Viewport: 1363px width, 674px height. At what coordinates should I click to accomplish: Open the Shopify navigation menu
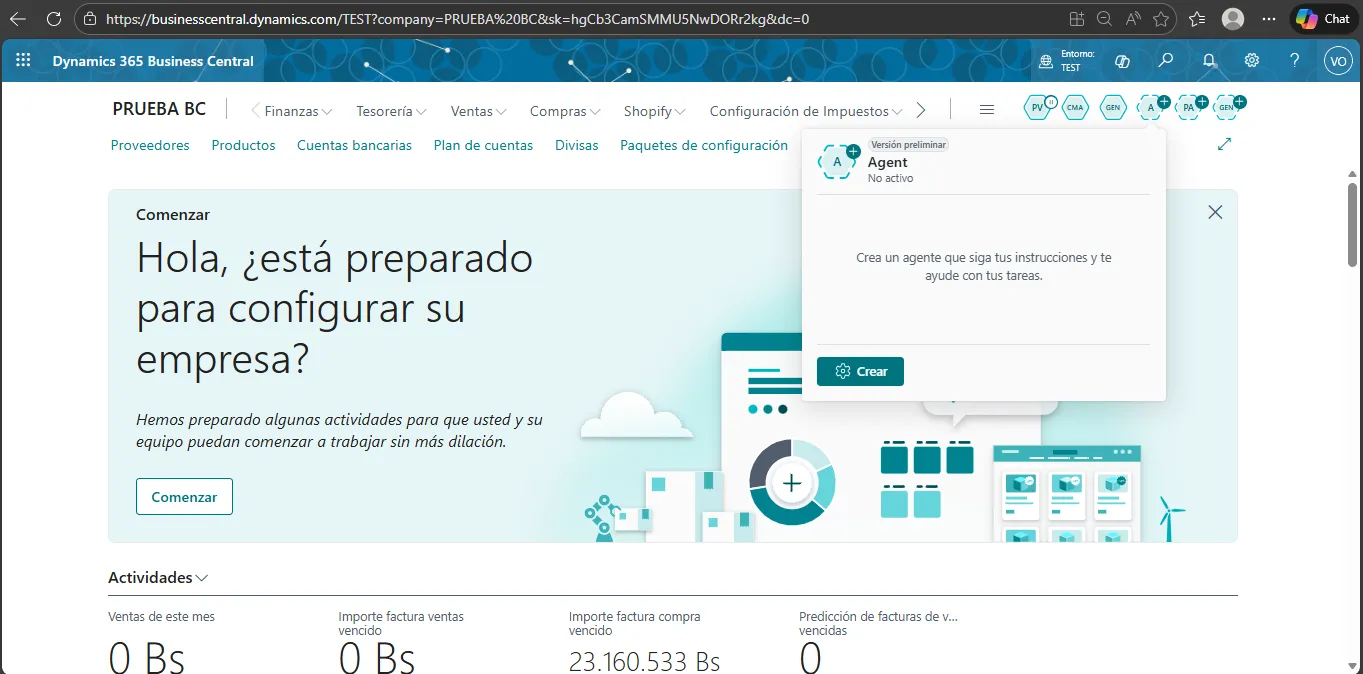pos(654,111)
